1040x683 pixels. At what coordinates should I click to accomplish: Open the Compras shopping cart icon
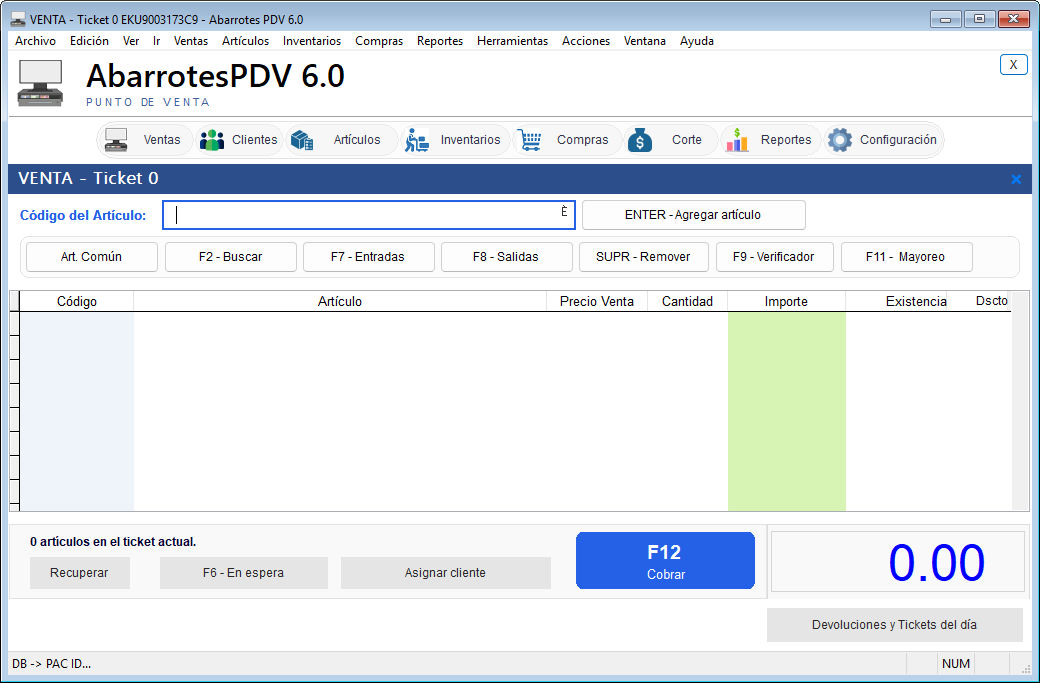tap(529, 140)
